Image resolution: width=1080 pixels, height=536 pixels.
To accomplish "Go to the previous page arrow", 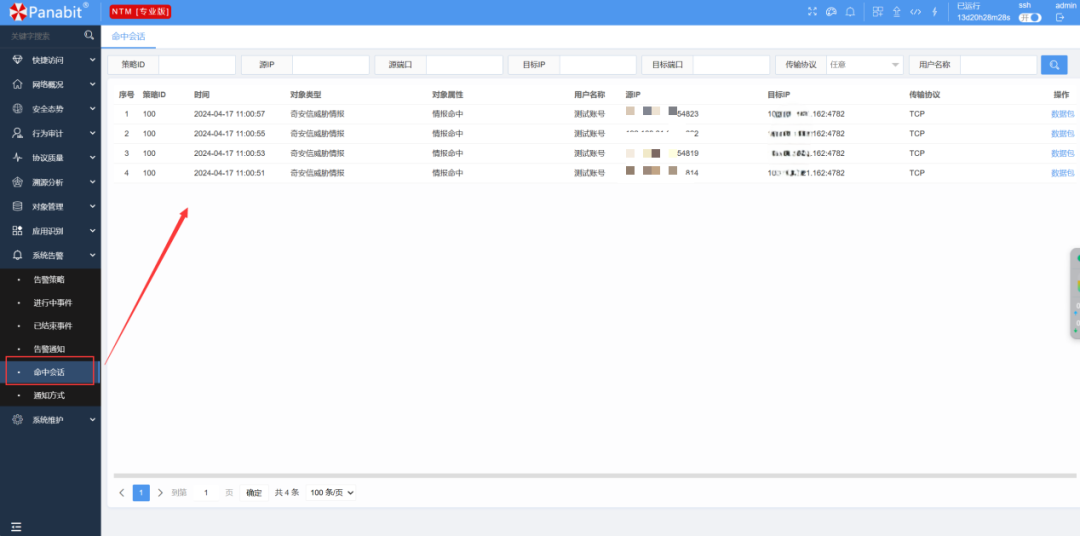I will (122, 493).
